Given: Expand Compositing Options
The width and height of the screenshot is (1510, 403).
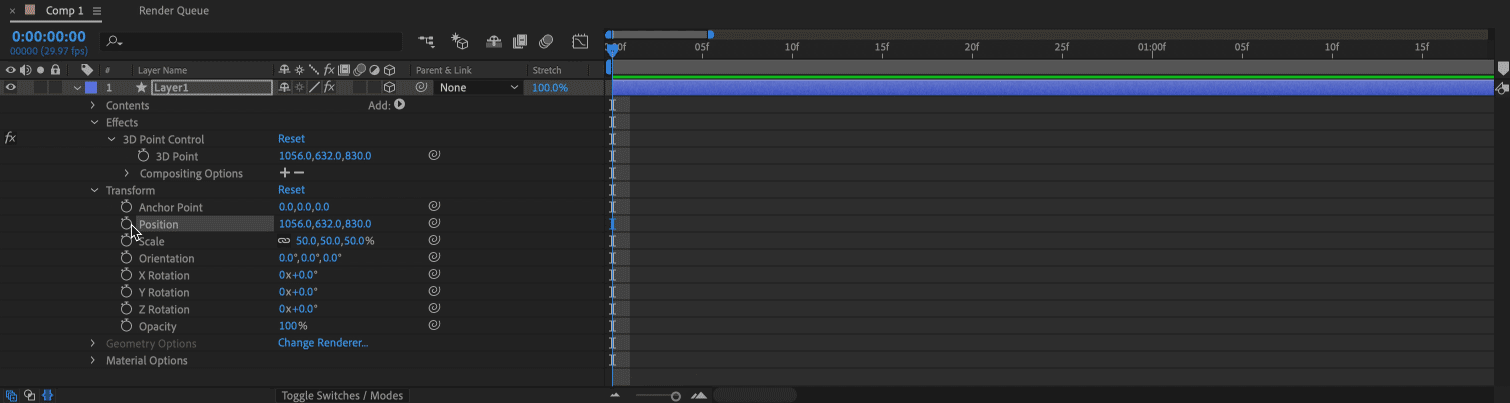Looking at the screenshot, I should (x=127, y=173).
